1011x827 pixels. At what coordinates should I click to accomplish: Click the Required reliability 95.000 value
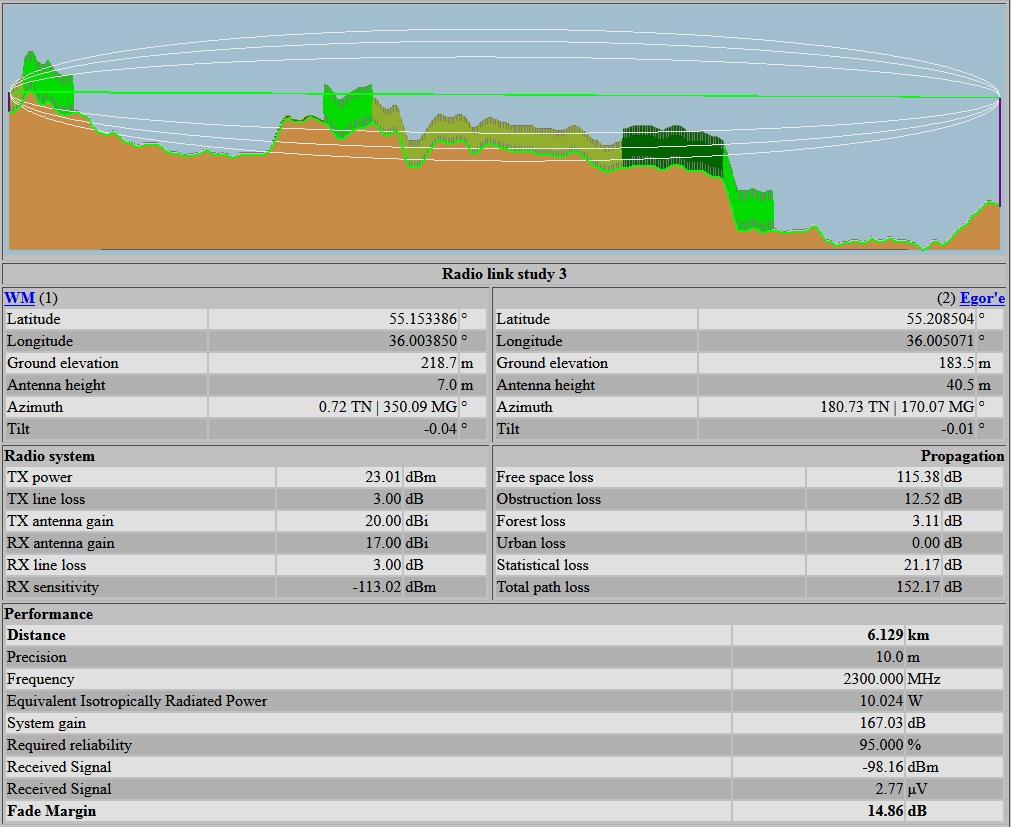pyautogui.click(x=880, y=745)
